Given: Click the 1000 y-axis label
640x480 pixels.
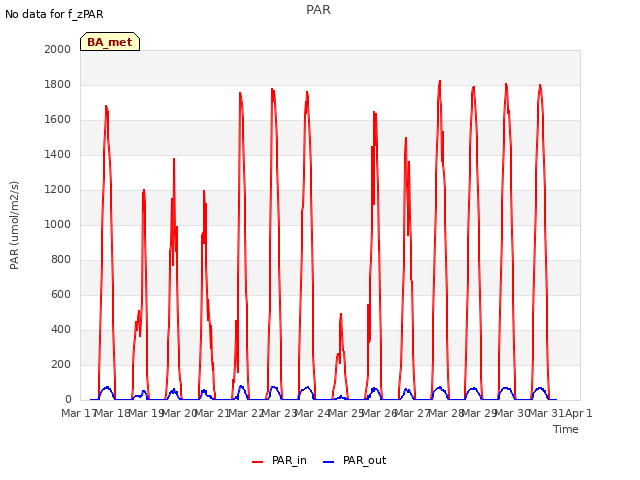Looking at the screenshot, I should pyautogui.click(x=58, y=224).
